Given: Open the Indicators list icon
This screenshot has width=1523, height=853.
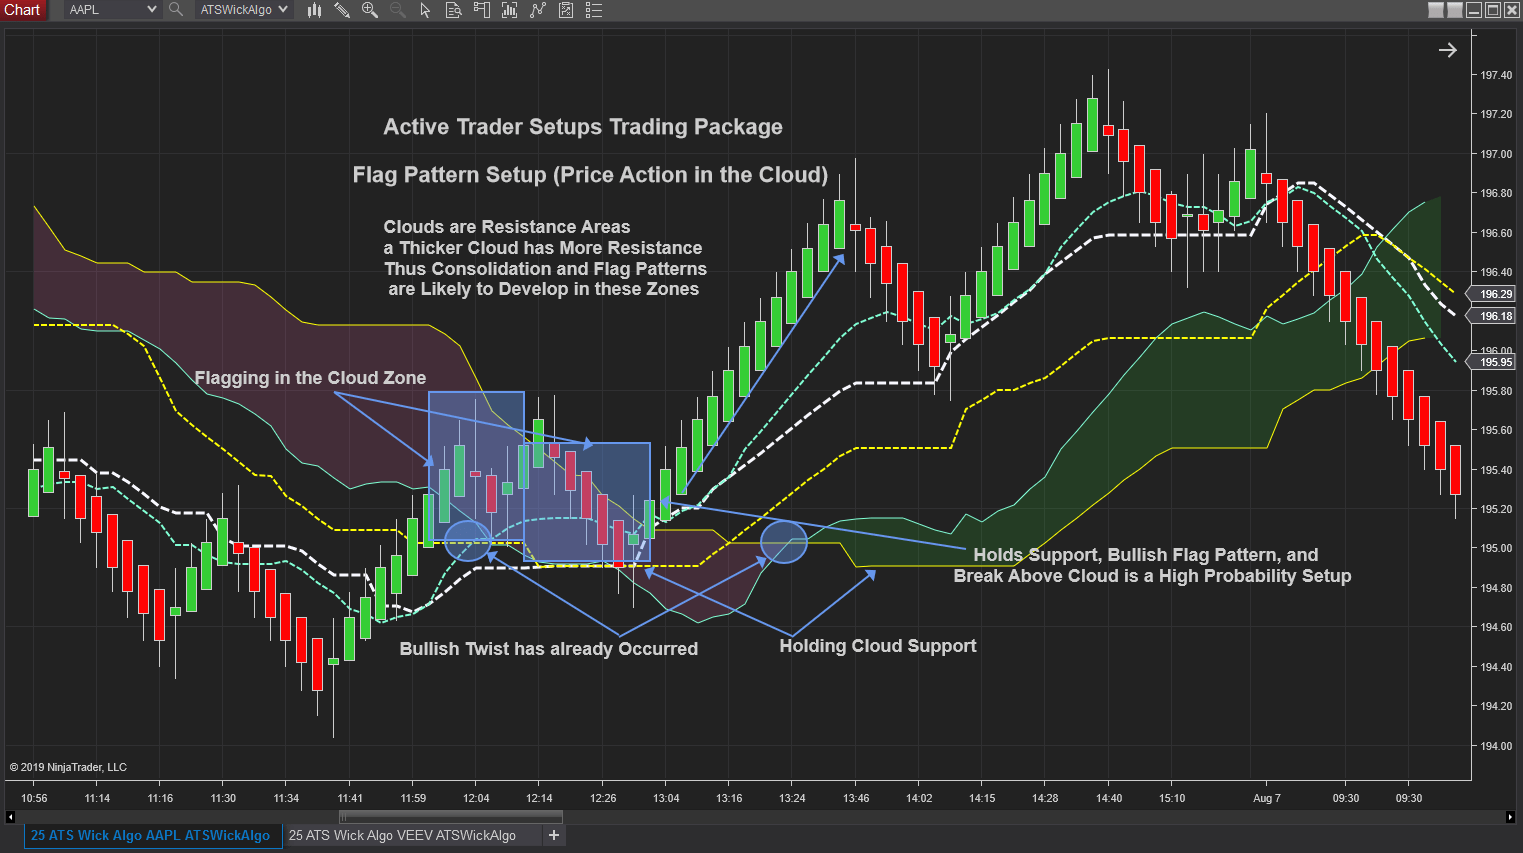Looking at the screenshot, I should pyautogui.click(x=592, y=10).
